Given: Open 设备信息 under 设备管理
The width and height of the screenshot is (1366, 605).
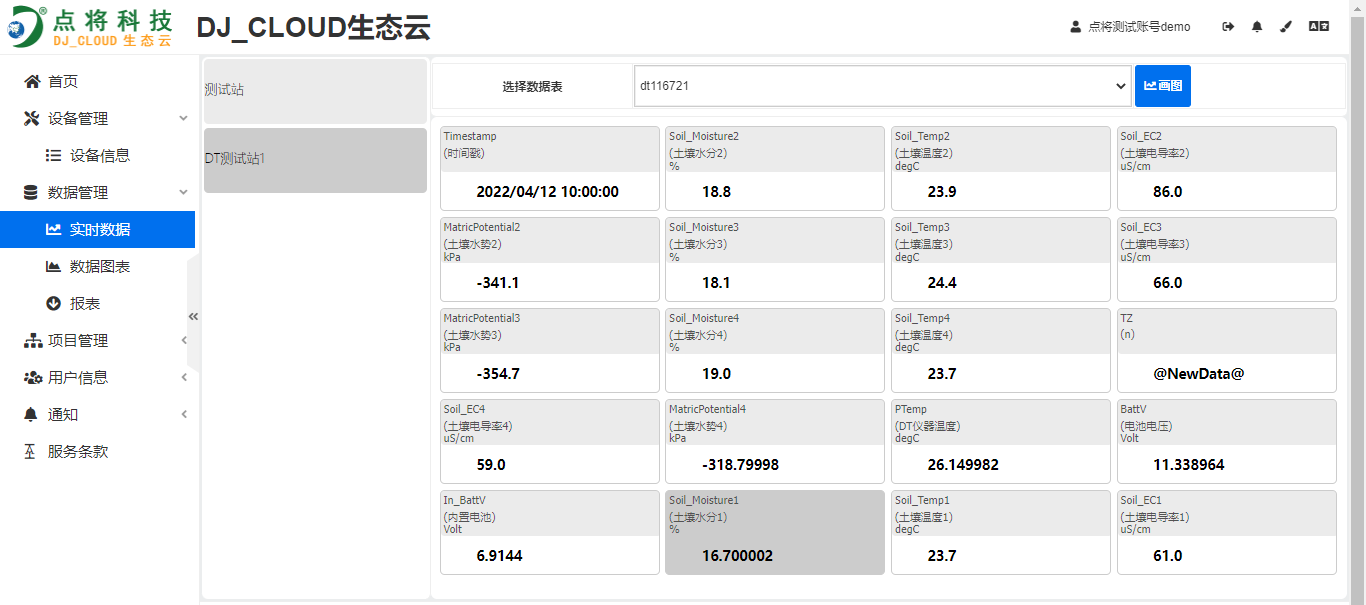Looking at the screenshot, I should coord(99,155).
